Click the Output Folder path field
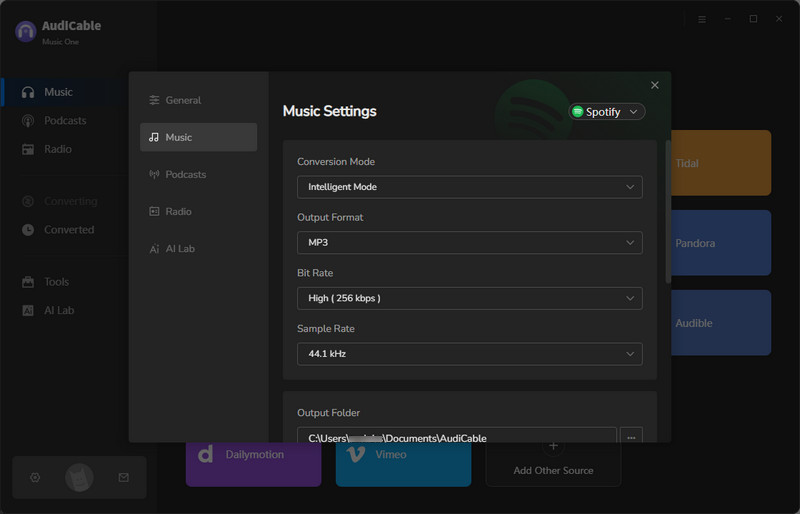 pyautogui.click(x=457, y=435)
